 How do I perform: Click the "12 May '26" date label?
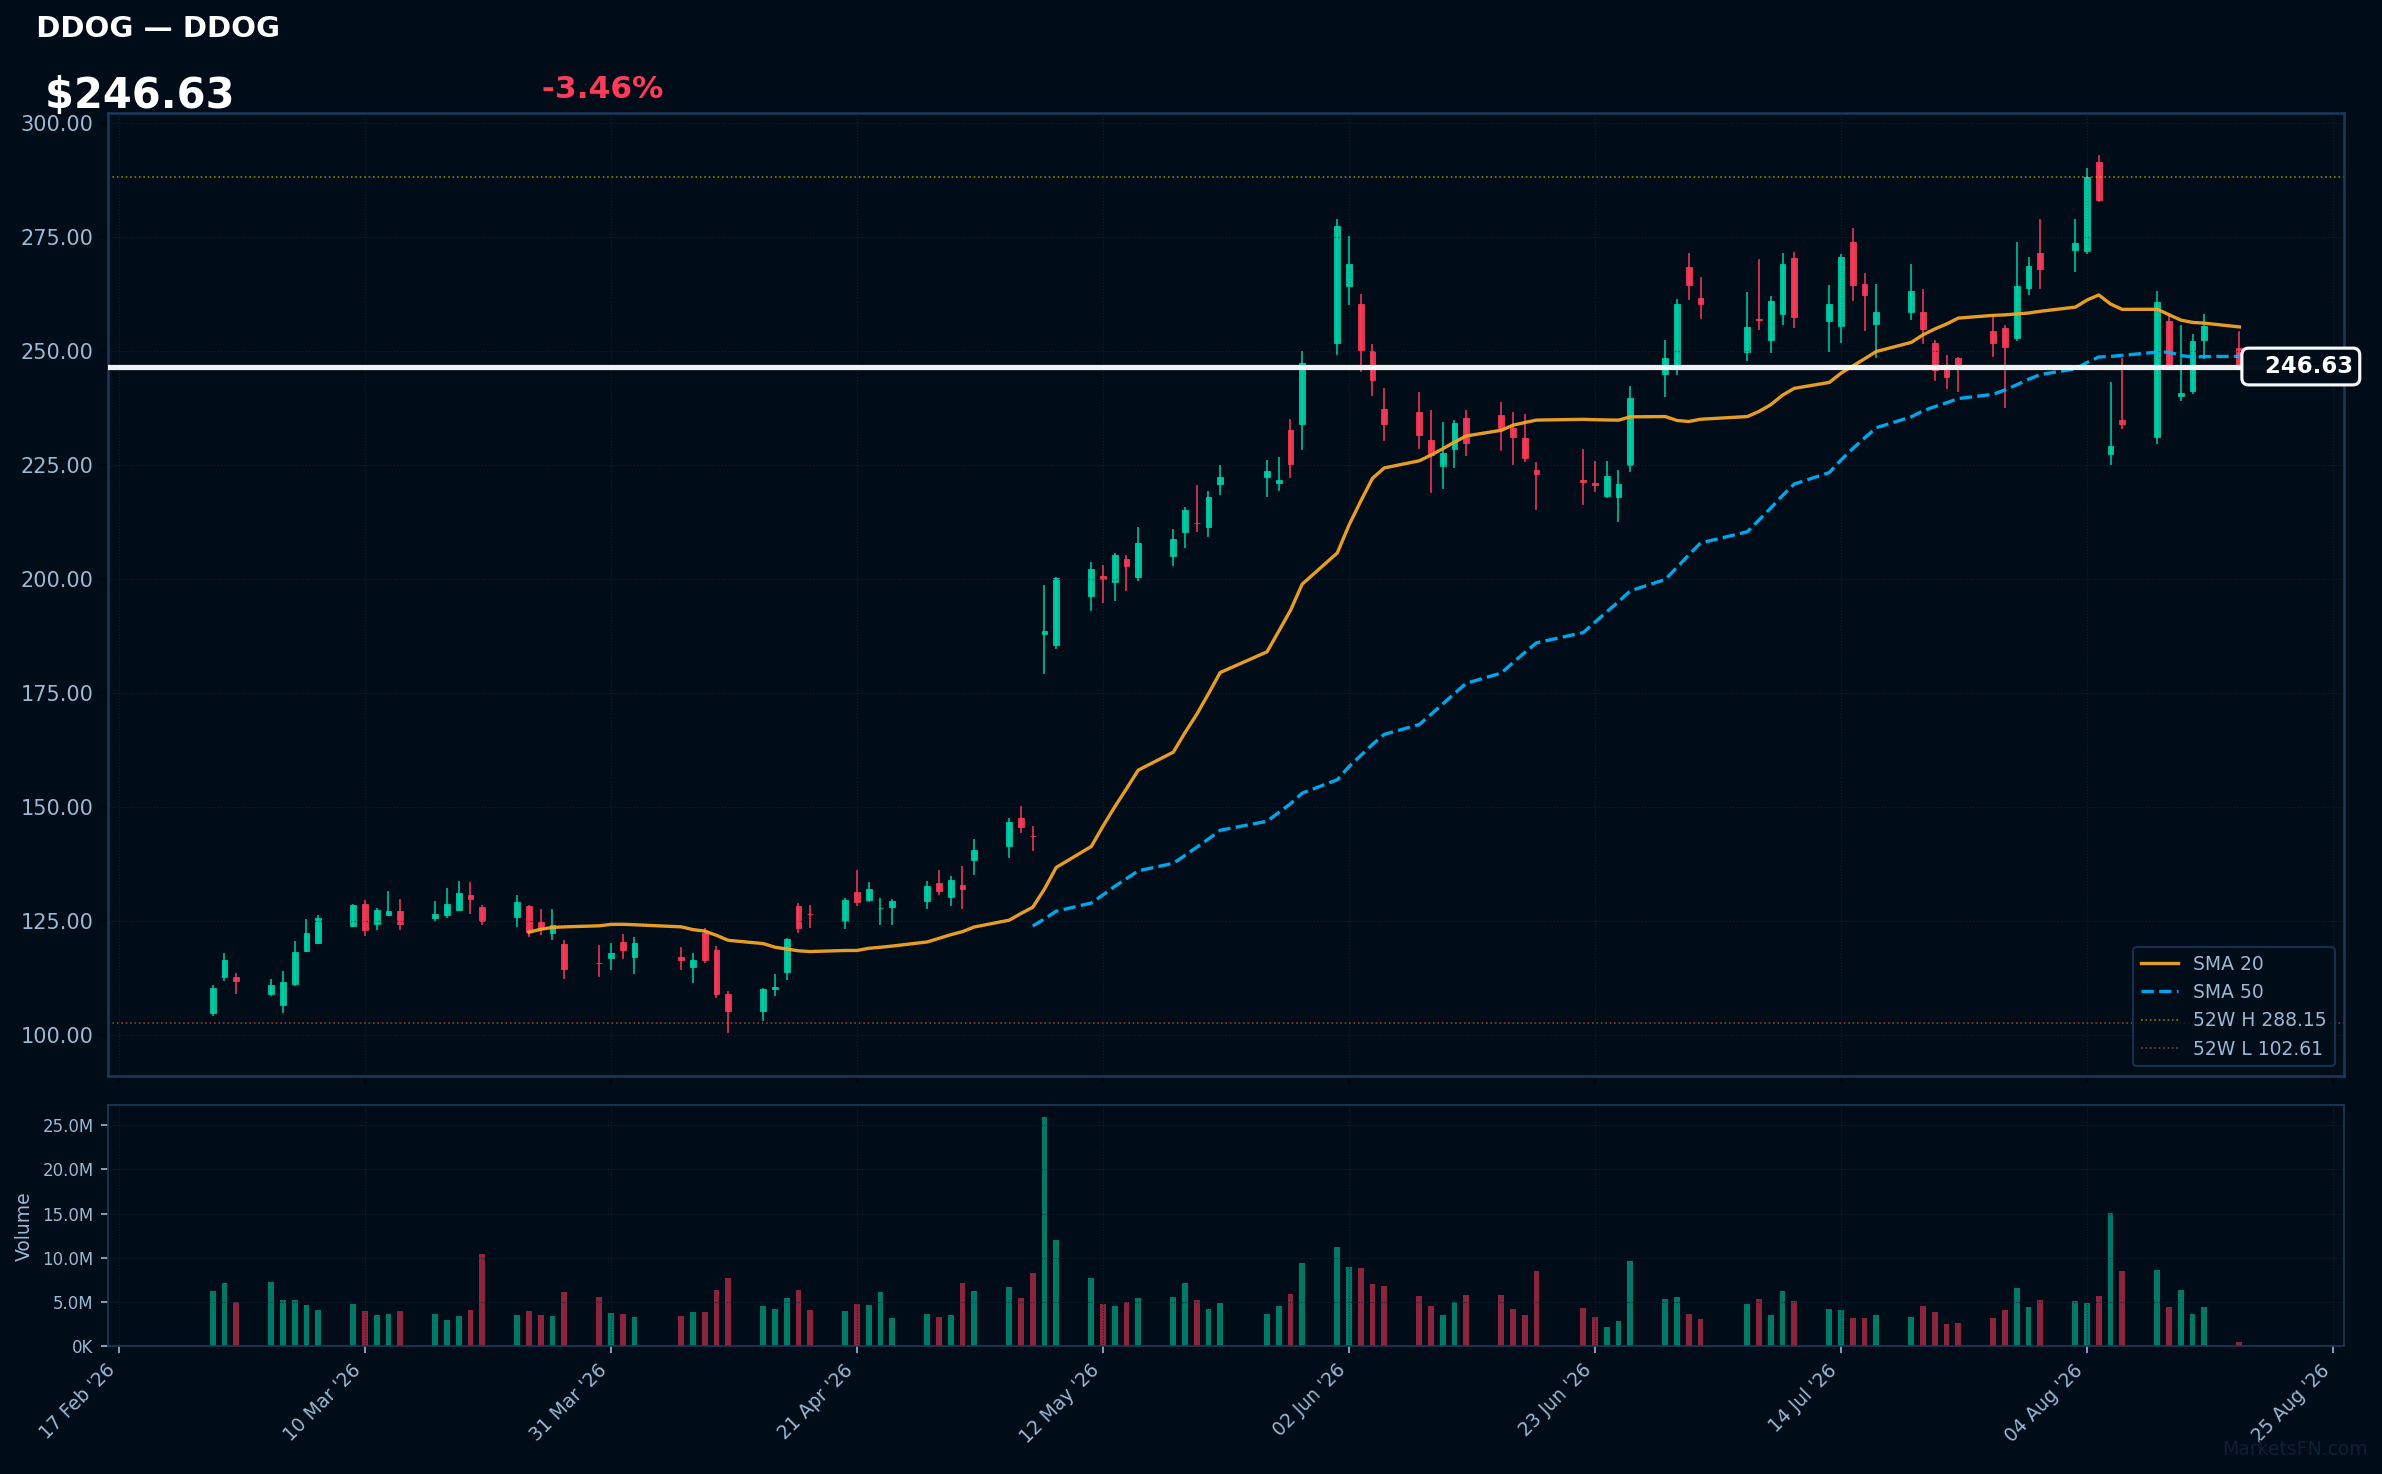(x=1059, y=1402)
